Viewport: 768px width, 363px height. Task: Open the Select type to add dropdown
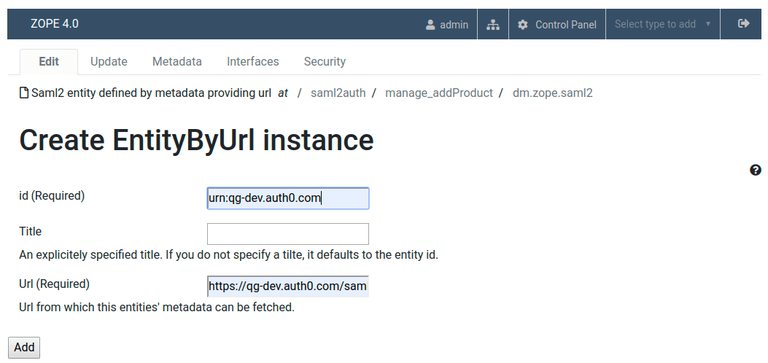(x=663, y=24)
